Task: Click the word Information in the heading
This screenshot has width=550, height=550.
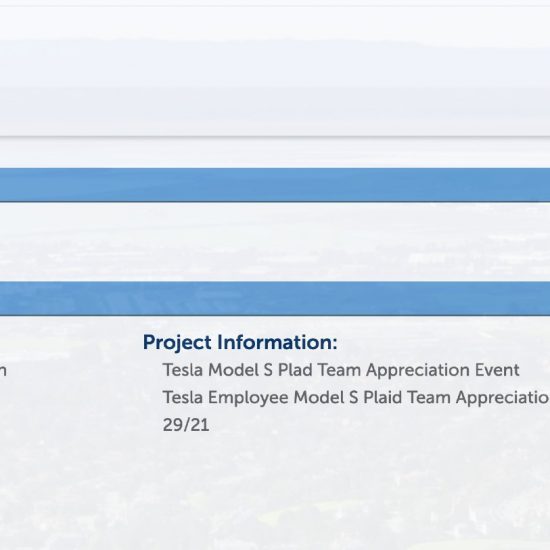Action: coord(277,342)
